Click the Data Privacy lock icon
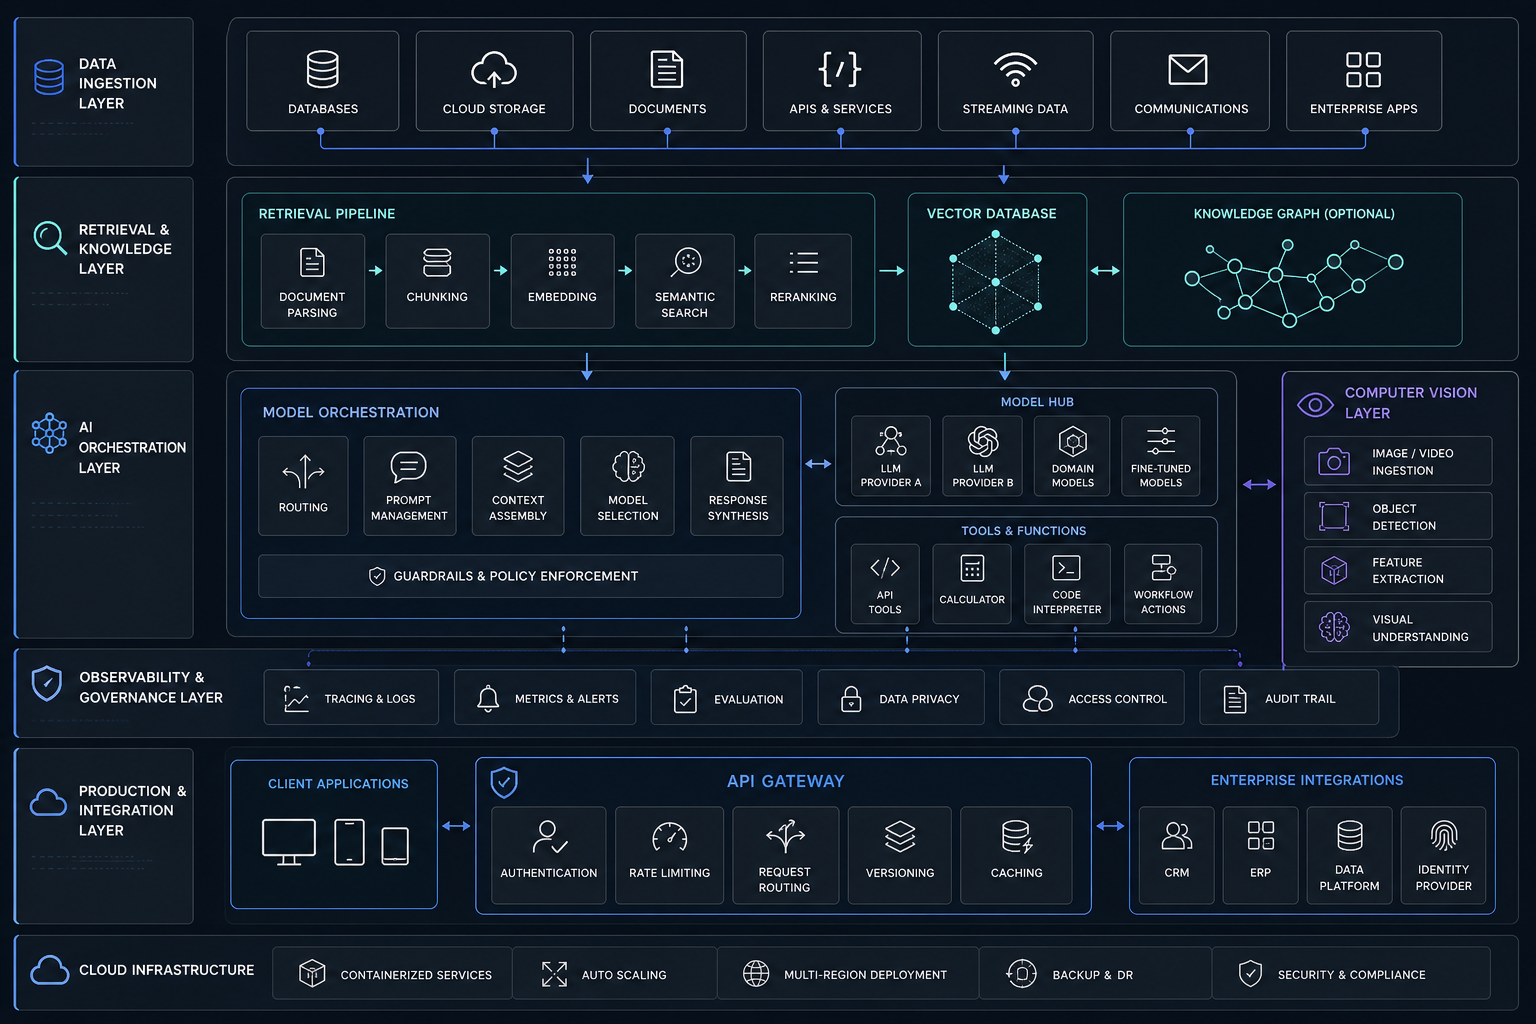This screenshot has height=1024, width=1536. tap(851, 698)
